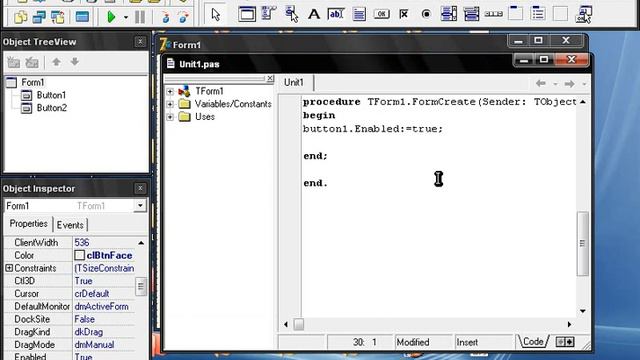Pick the ActionList component icon
Screen dimensions: 640x360
click(584, 14)
